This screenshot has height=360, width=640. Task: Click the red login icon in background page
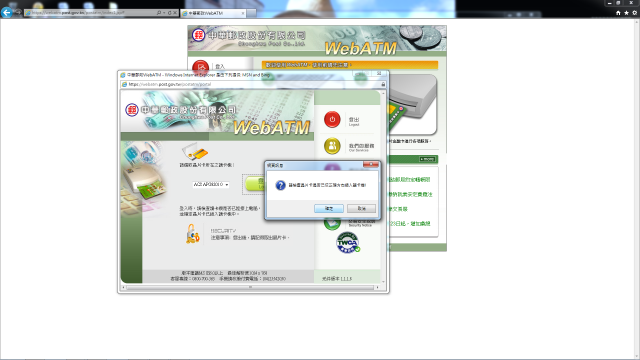(200, 67)
